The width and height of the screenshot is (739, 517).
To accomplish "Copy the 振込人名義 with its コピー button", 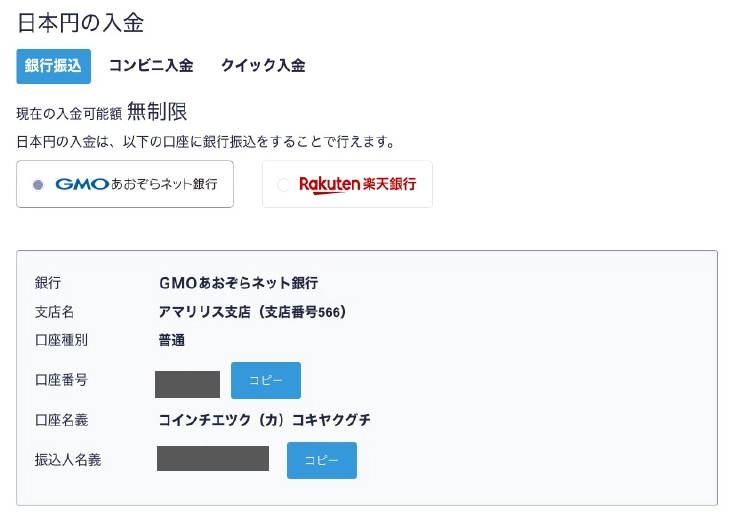I will pyautogui.click(x=322, y=460).
